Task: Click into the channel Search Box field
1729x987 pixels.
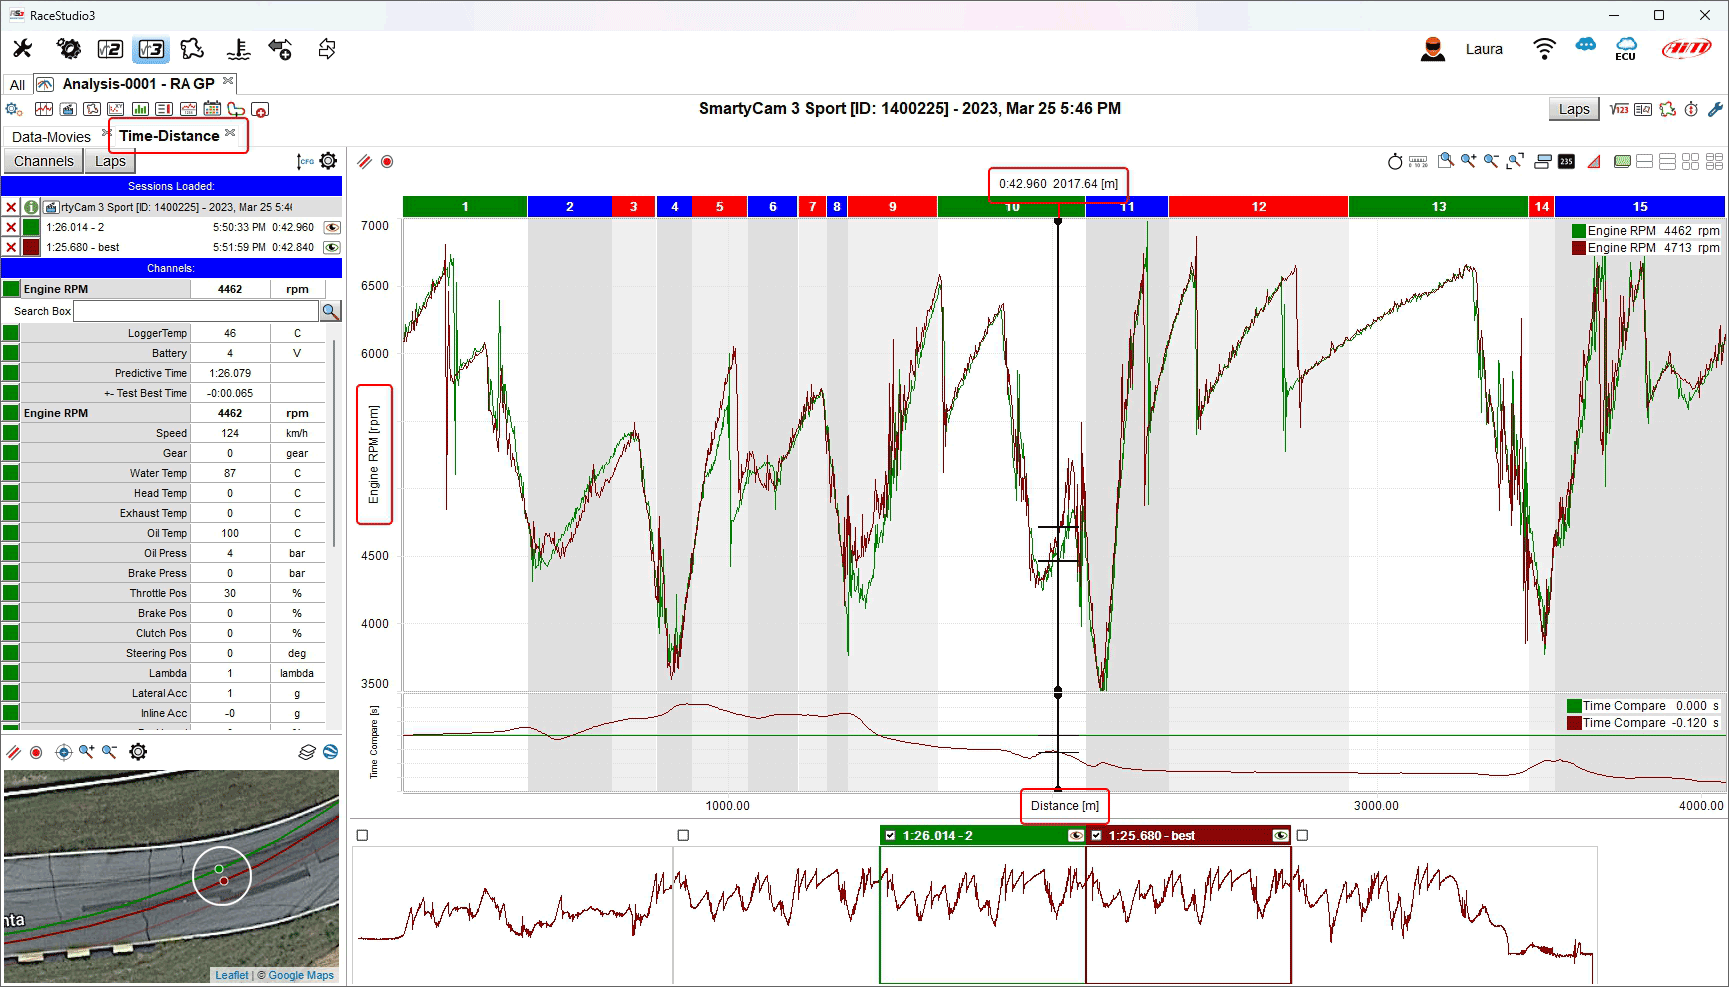Action: pos(196,311)
